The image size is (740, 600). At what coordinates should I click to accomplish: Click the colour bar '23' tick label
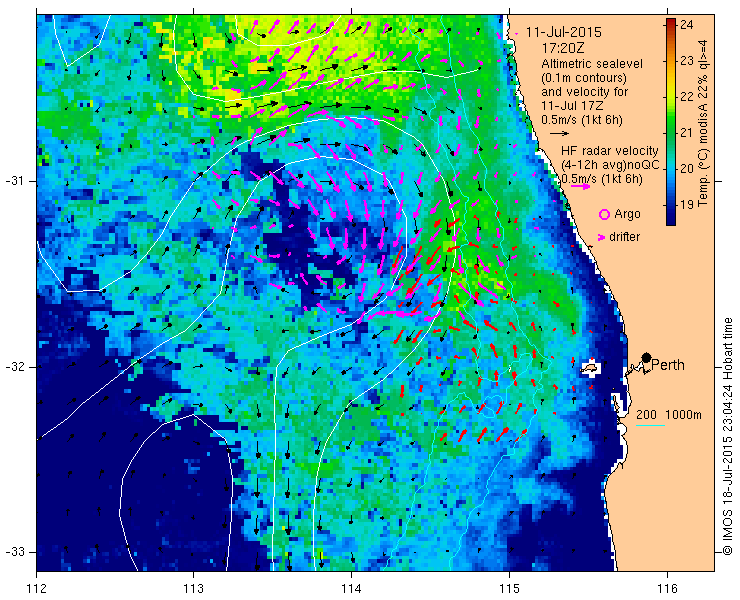point(687,60)
